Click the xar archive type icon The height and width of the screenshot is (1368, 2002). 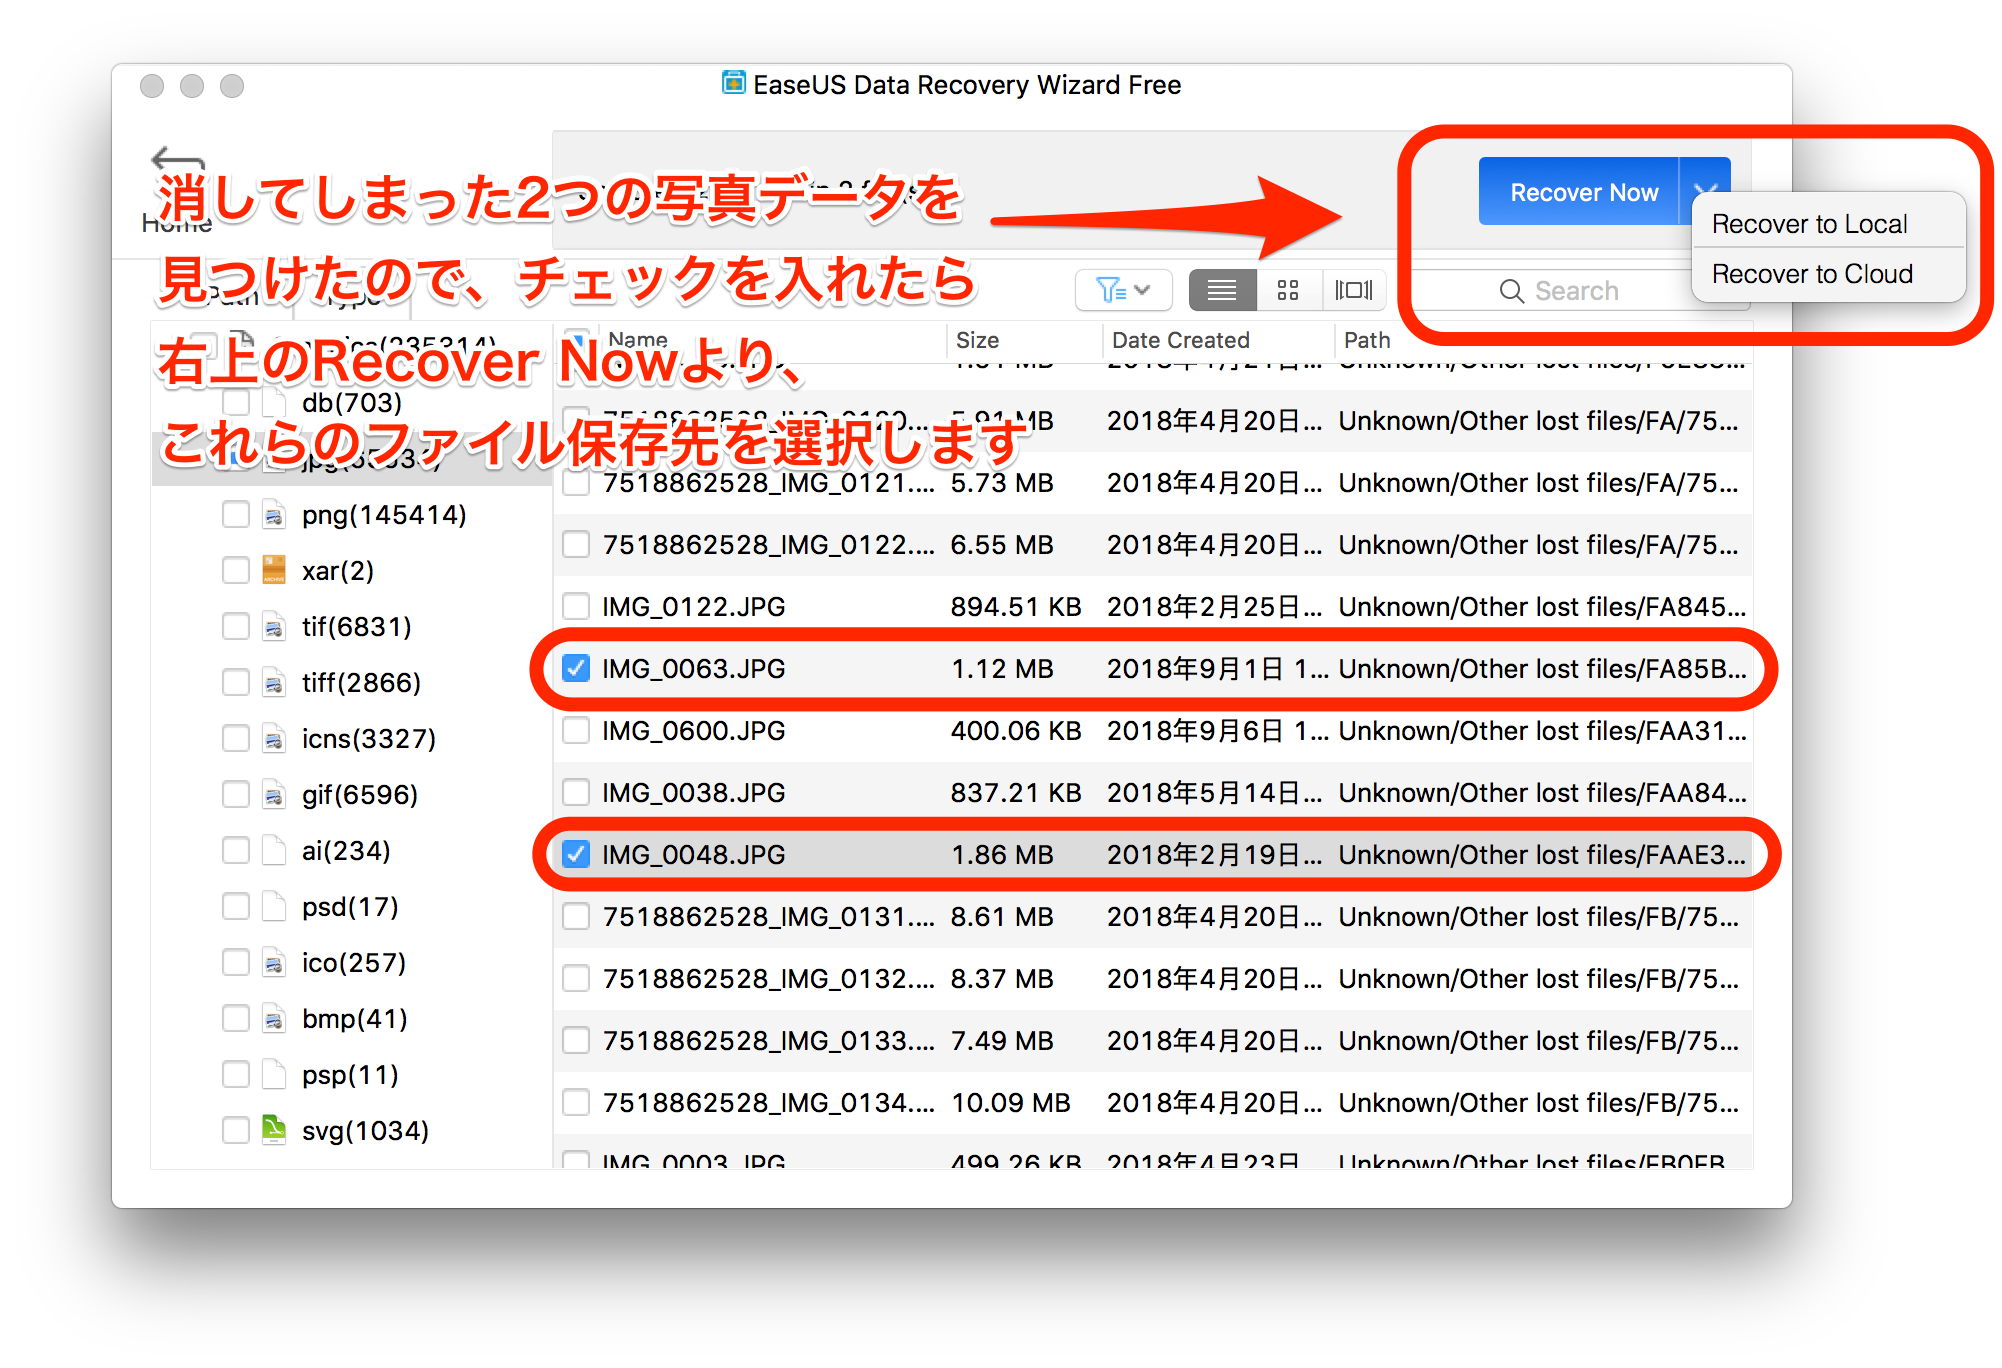click(x=273, y=570)
